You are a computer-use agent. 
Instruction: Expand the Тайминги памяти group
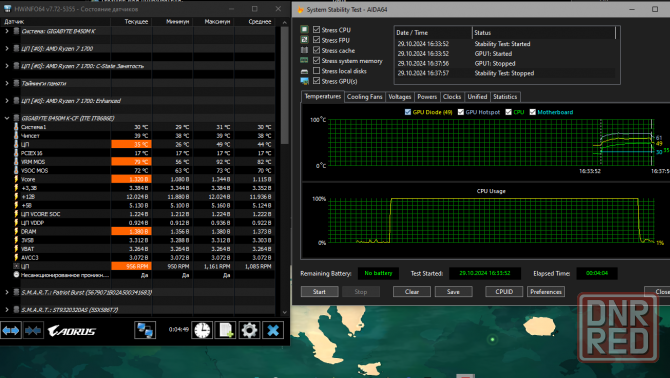pyautogui.click(x=7, y=83)
